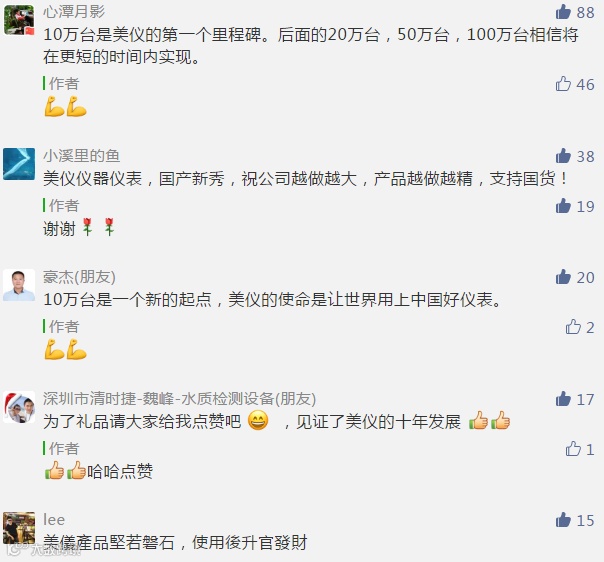Like the 哈哈点赞 author reply
The width and height of the screenshot is (604, 562).
(x=573, y=449)
